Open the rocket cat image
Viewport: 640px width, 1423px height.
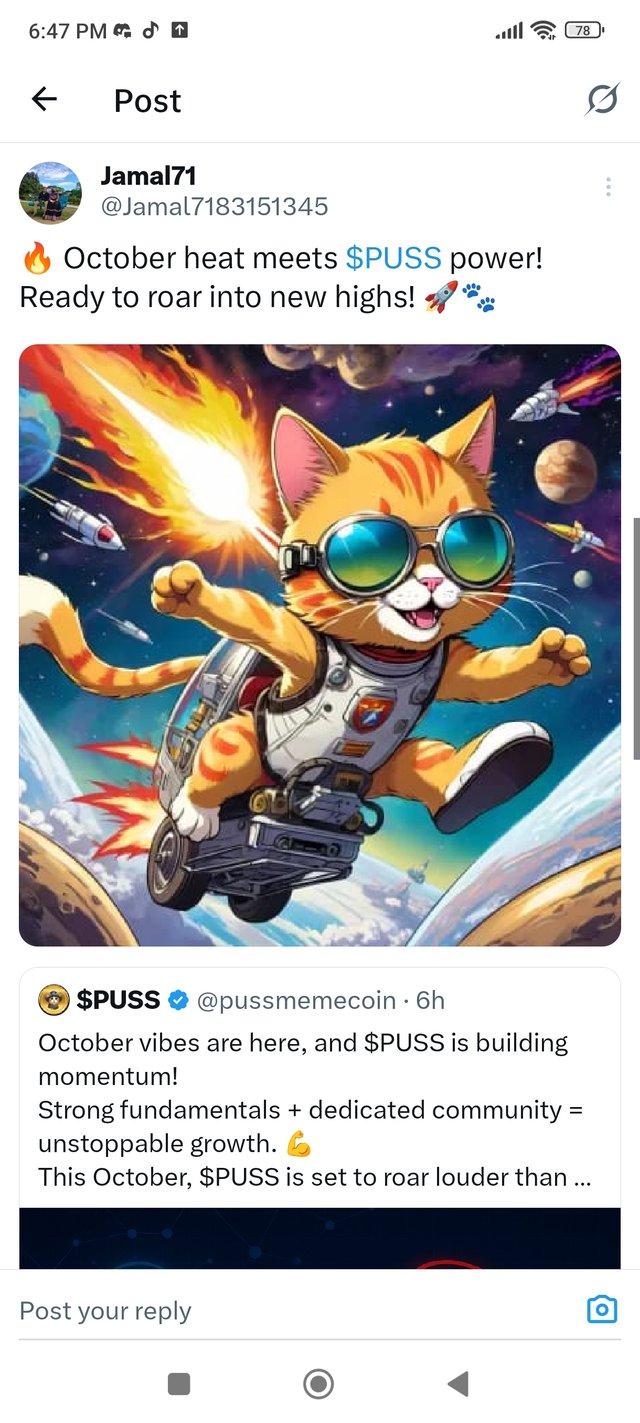(320, 645)
